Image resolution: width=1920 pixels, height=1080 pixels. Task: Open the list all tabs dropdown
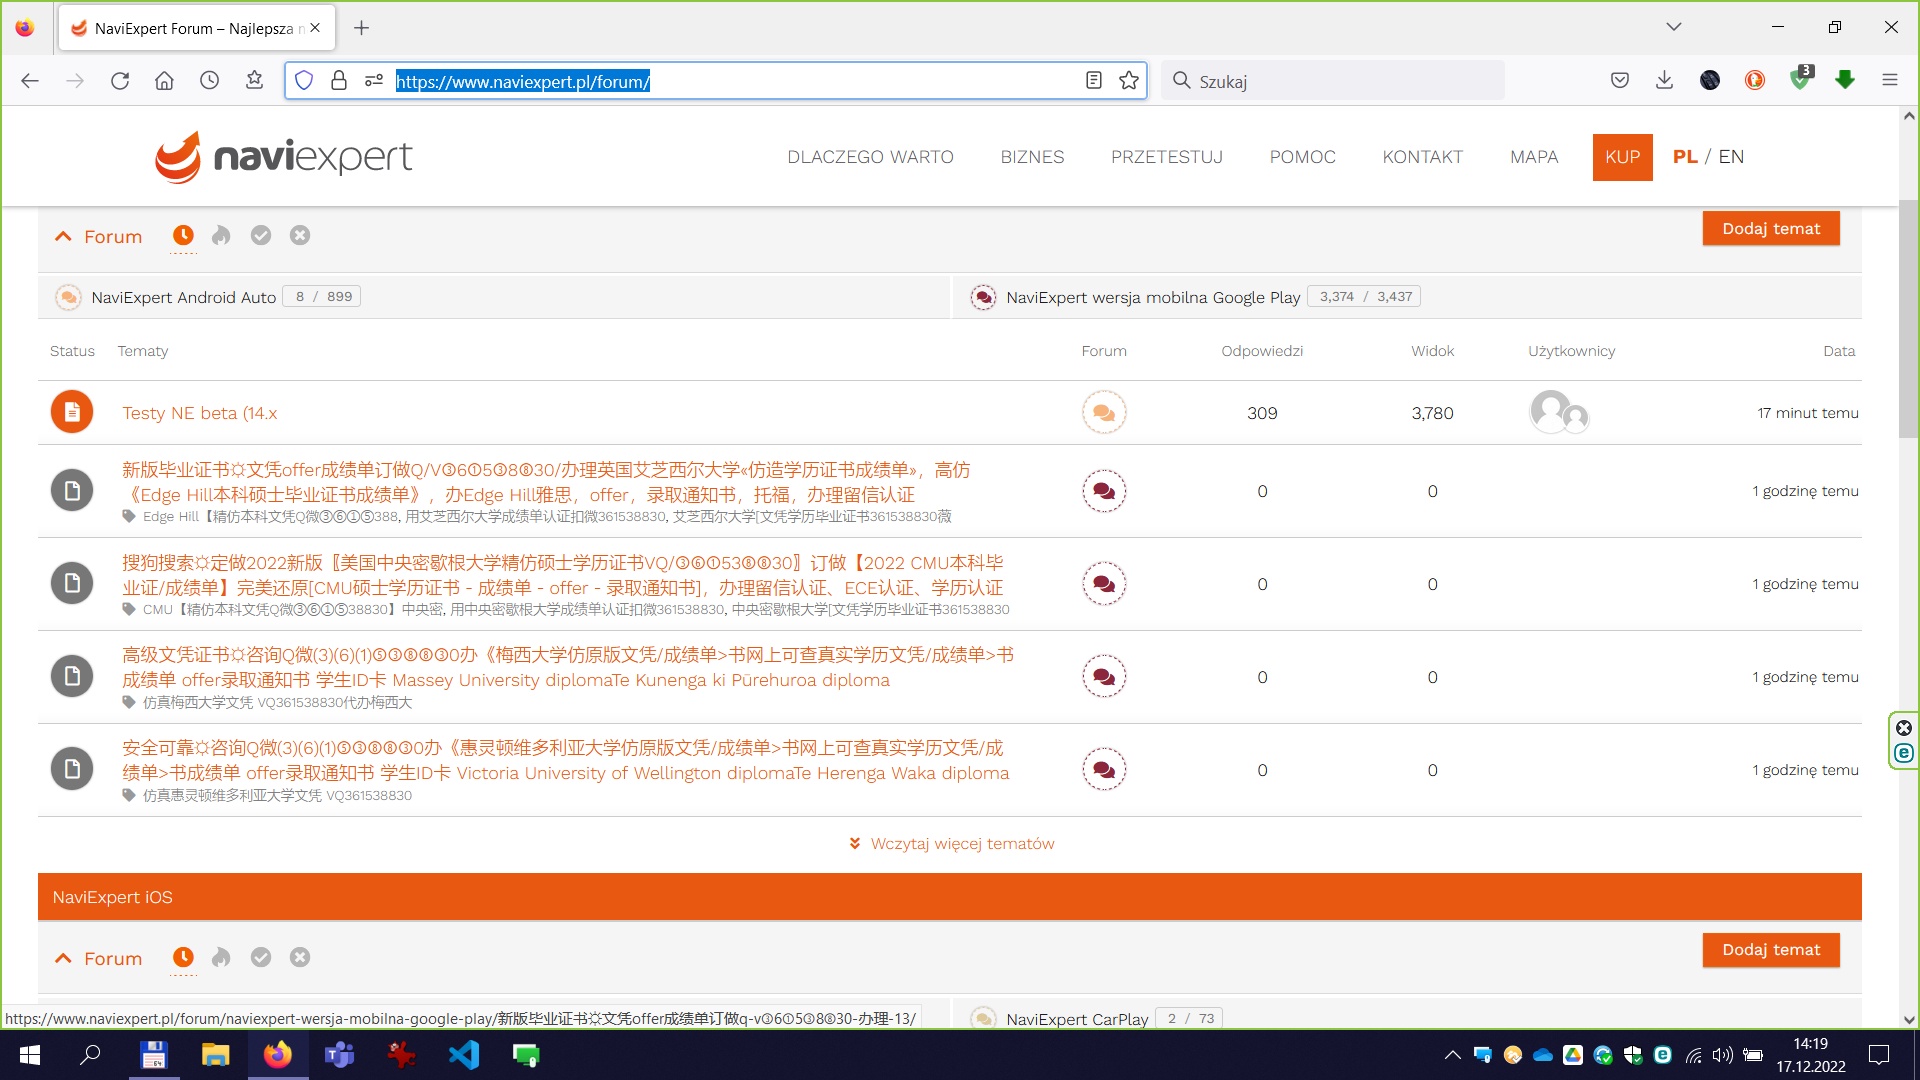pos(1673,27)
